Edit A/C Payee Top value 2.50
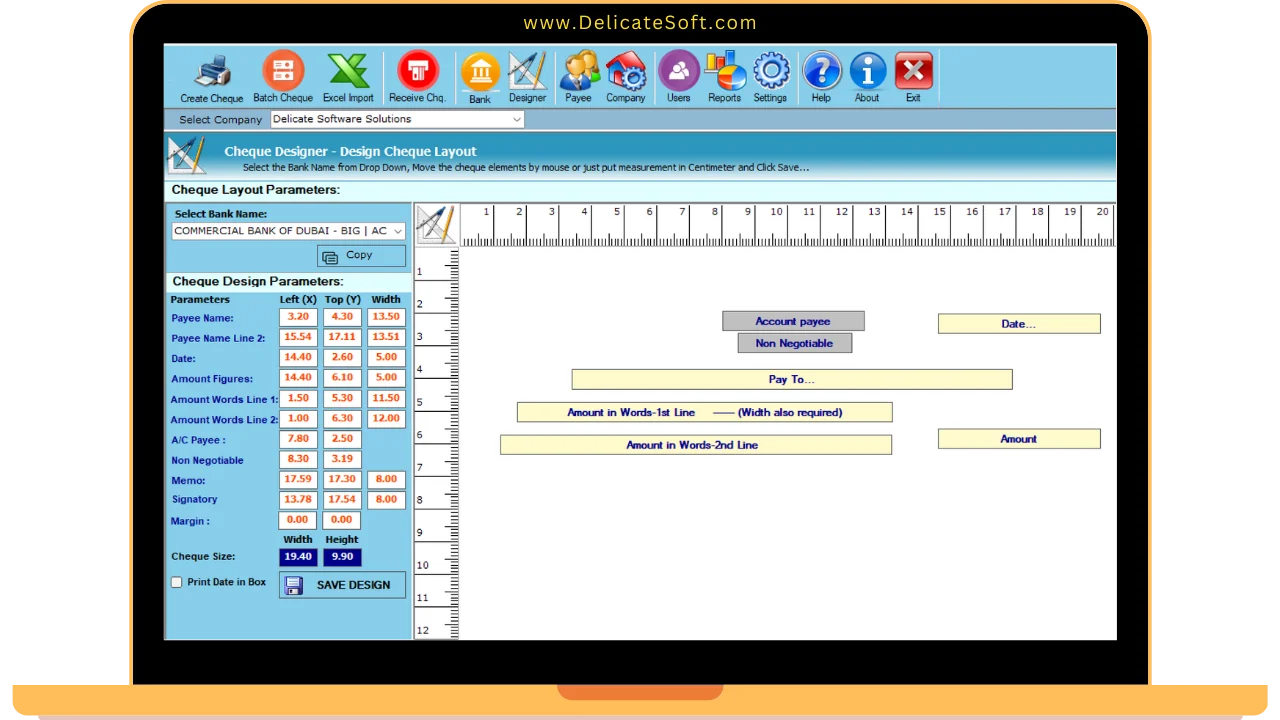1280x720 pixels. (342, 439)
